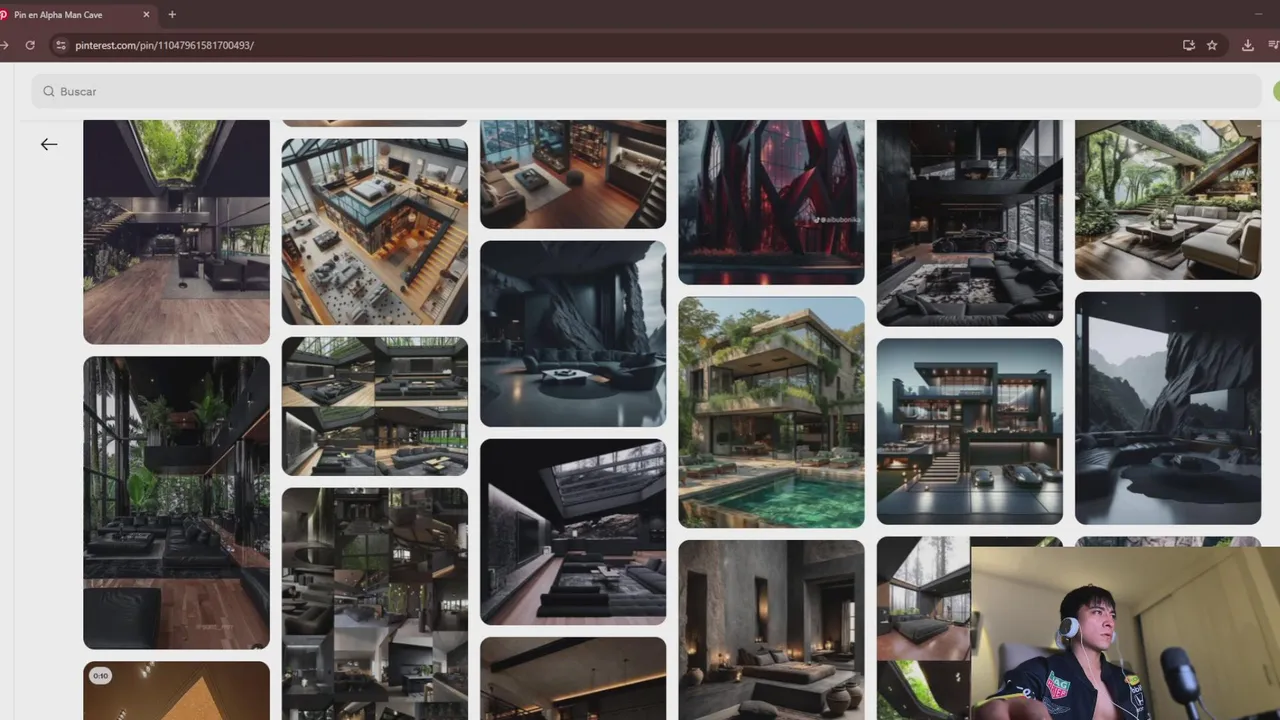Go forward with the browser forward arrow
This screenshot has height=720, width=1280.
[4, 45]
